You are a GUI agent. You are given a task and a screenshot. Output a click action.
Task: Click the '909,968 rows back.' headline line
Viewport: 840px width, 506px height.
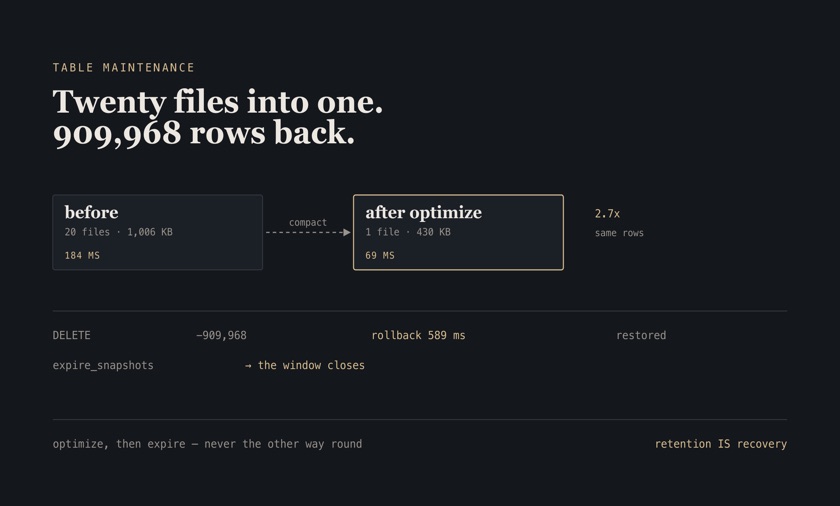pos(204,133)
